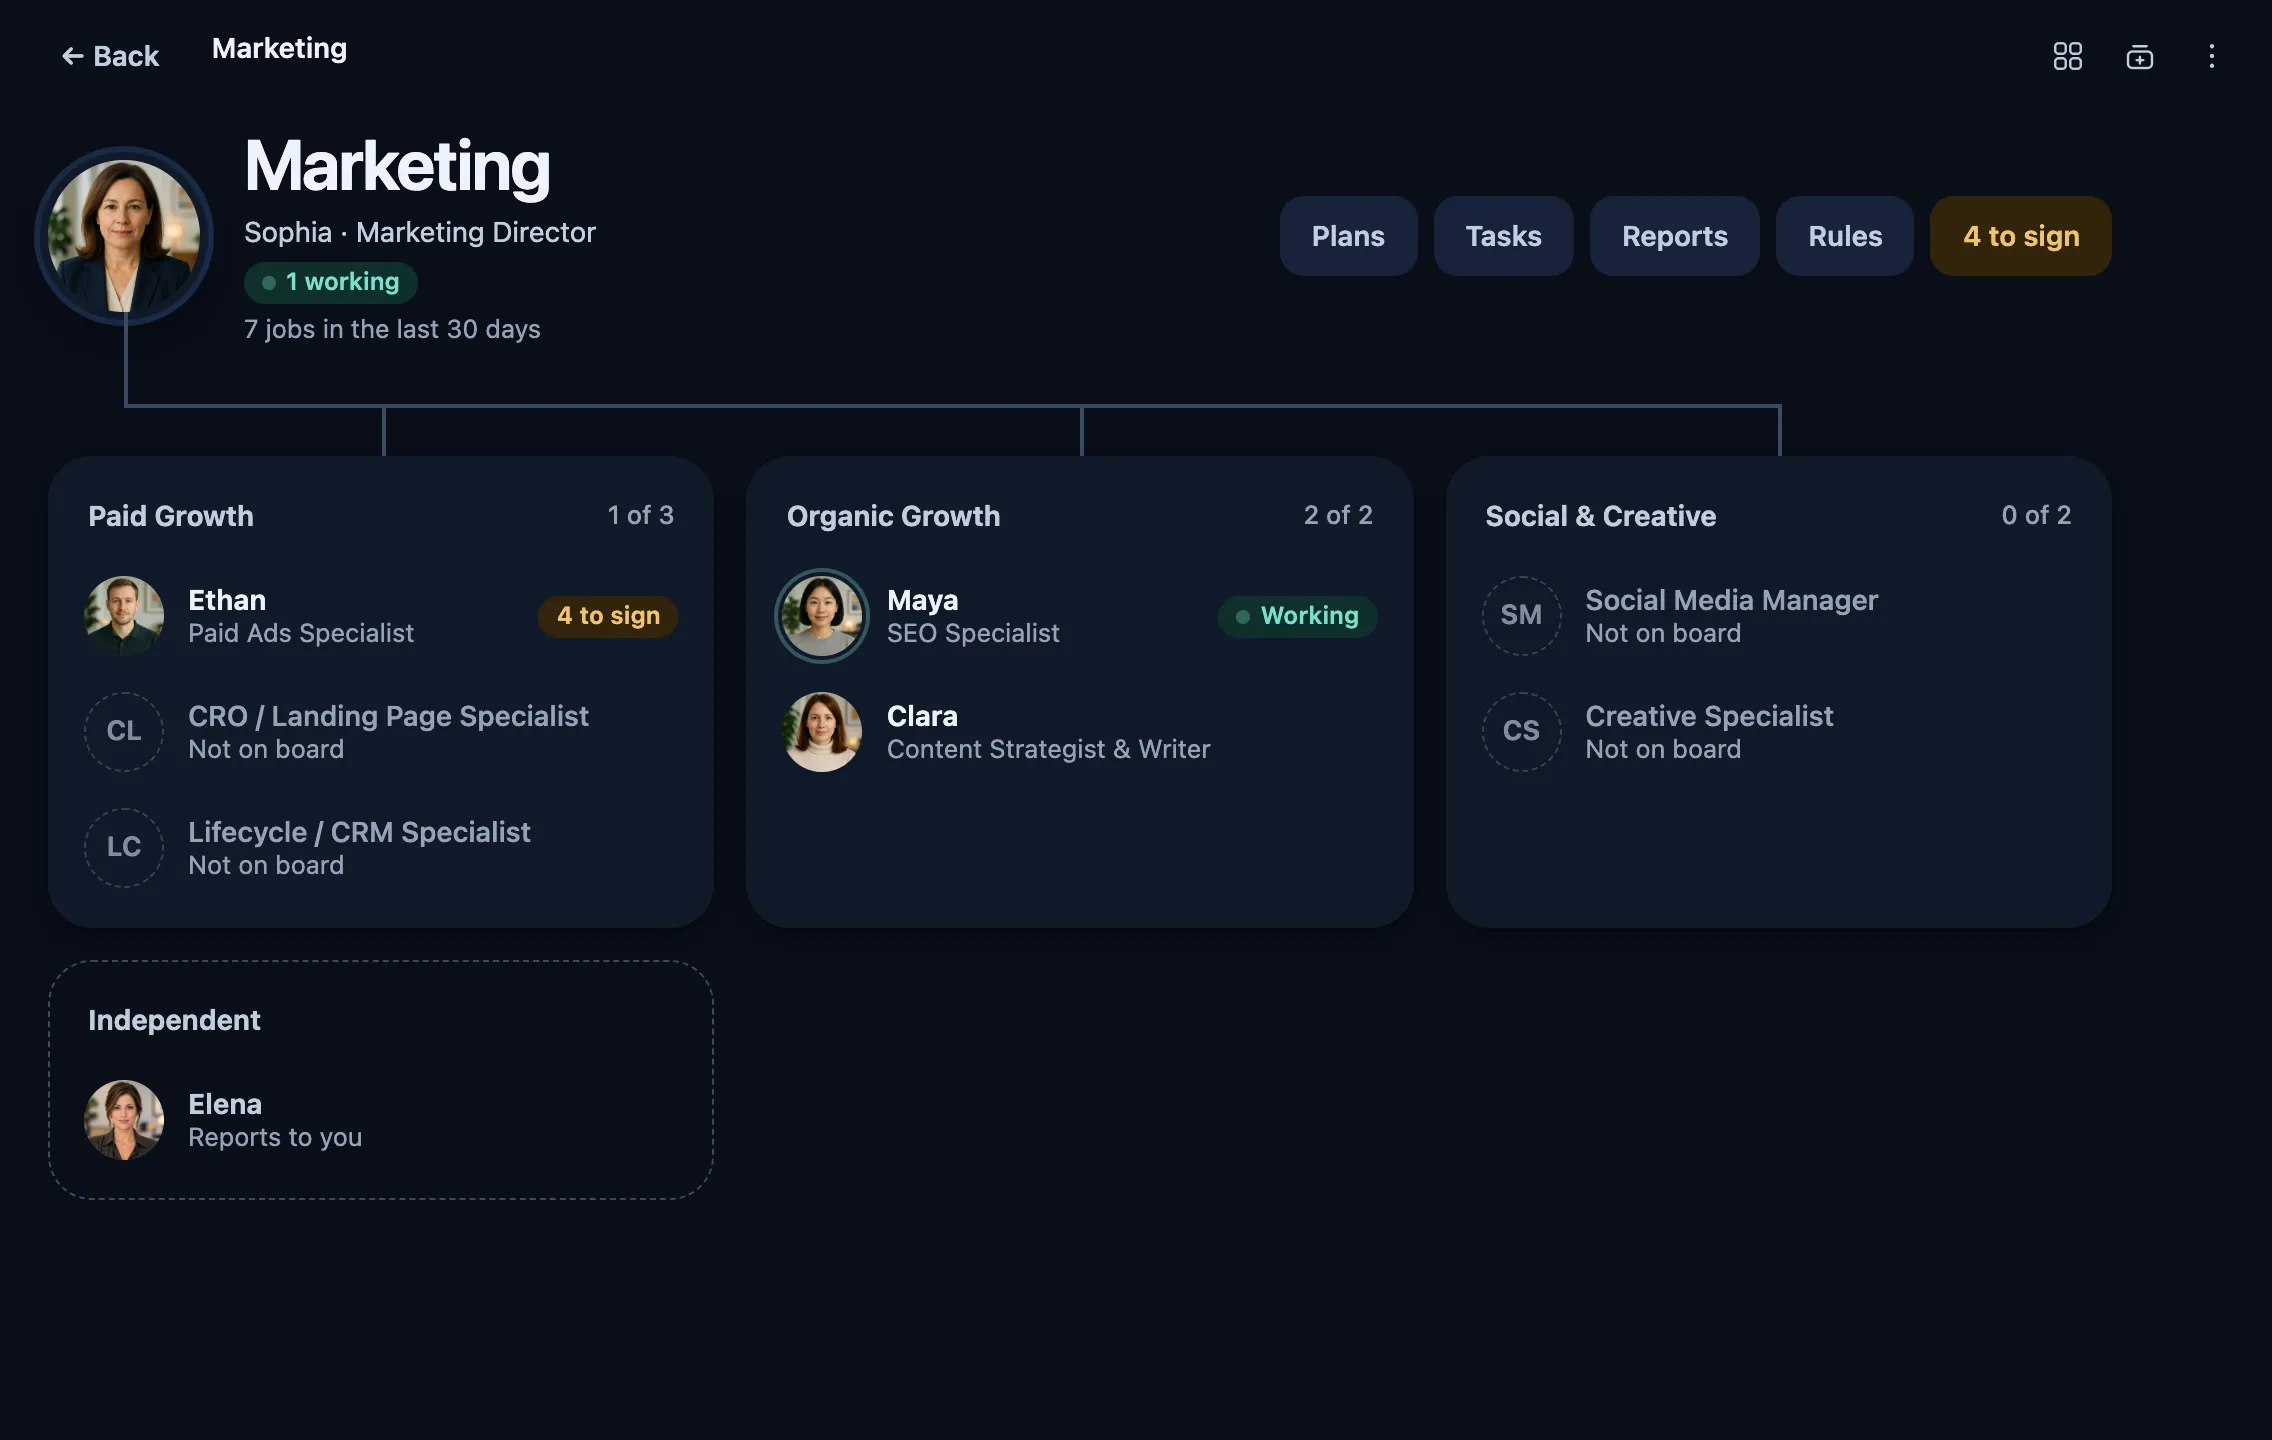The image size is (2272, 1440).
Task: Open the Plans tab
Action: [1348, 236]
